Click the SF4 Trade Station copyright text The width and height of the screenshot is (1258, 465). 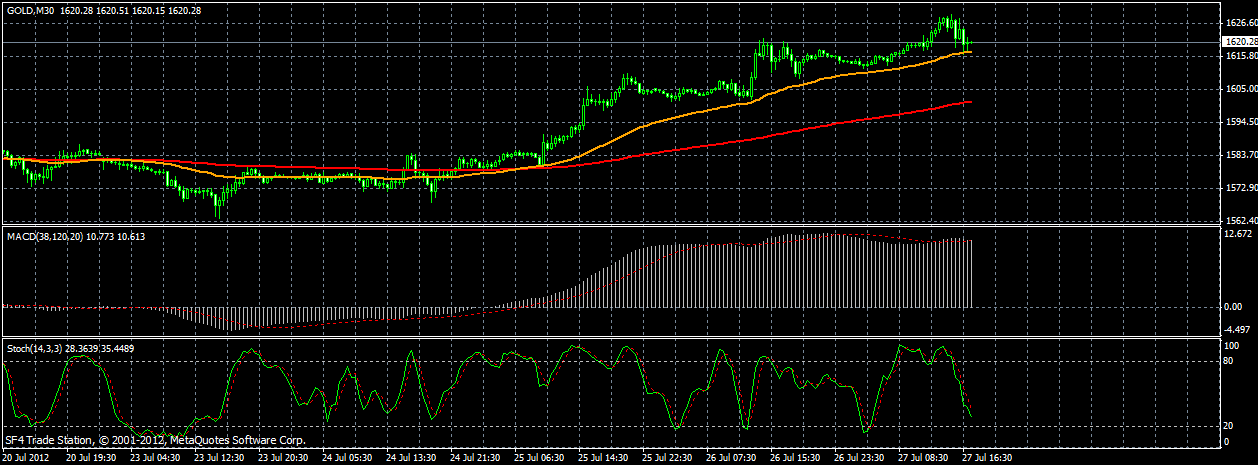155,440
